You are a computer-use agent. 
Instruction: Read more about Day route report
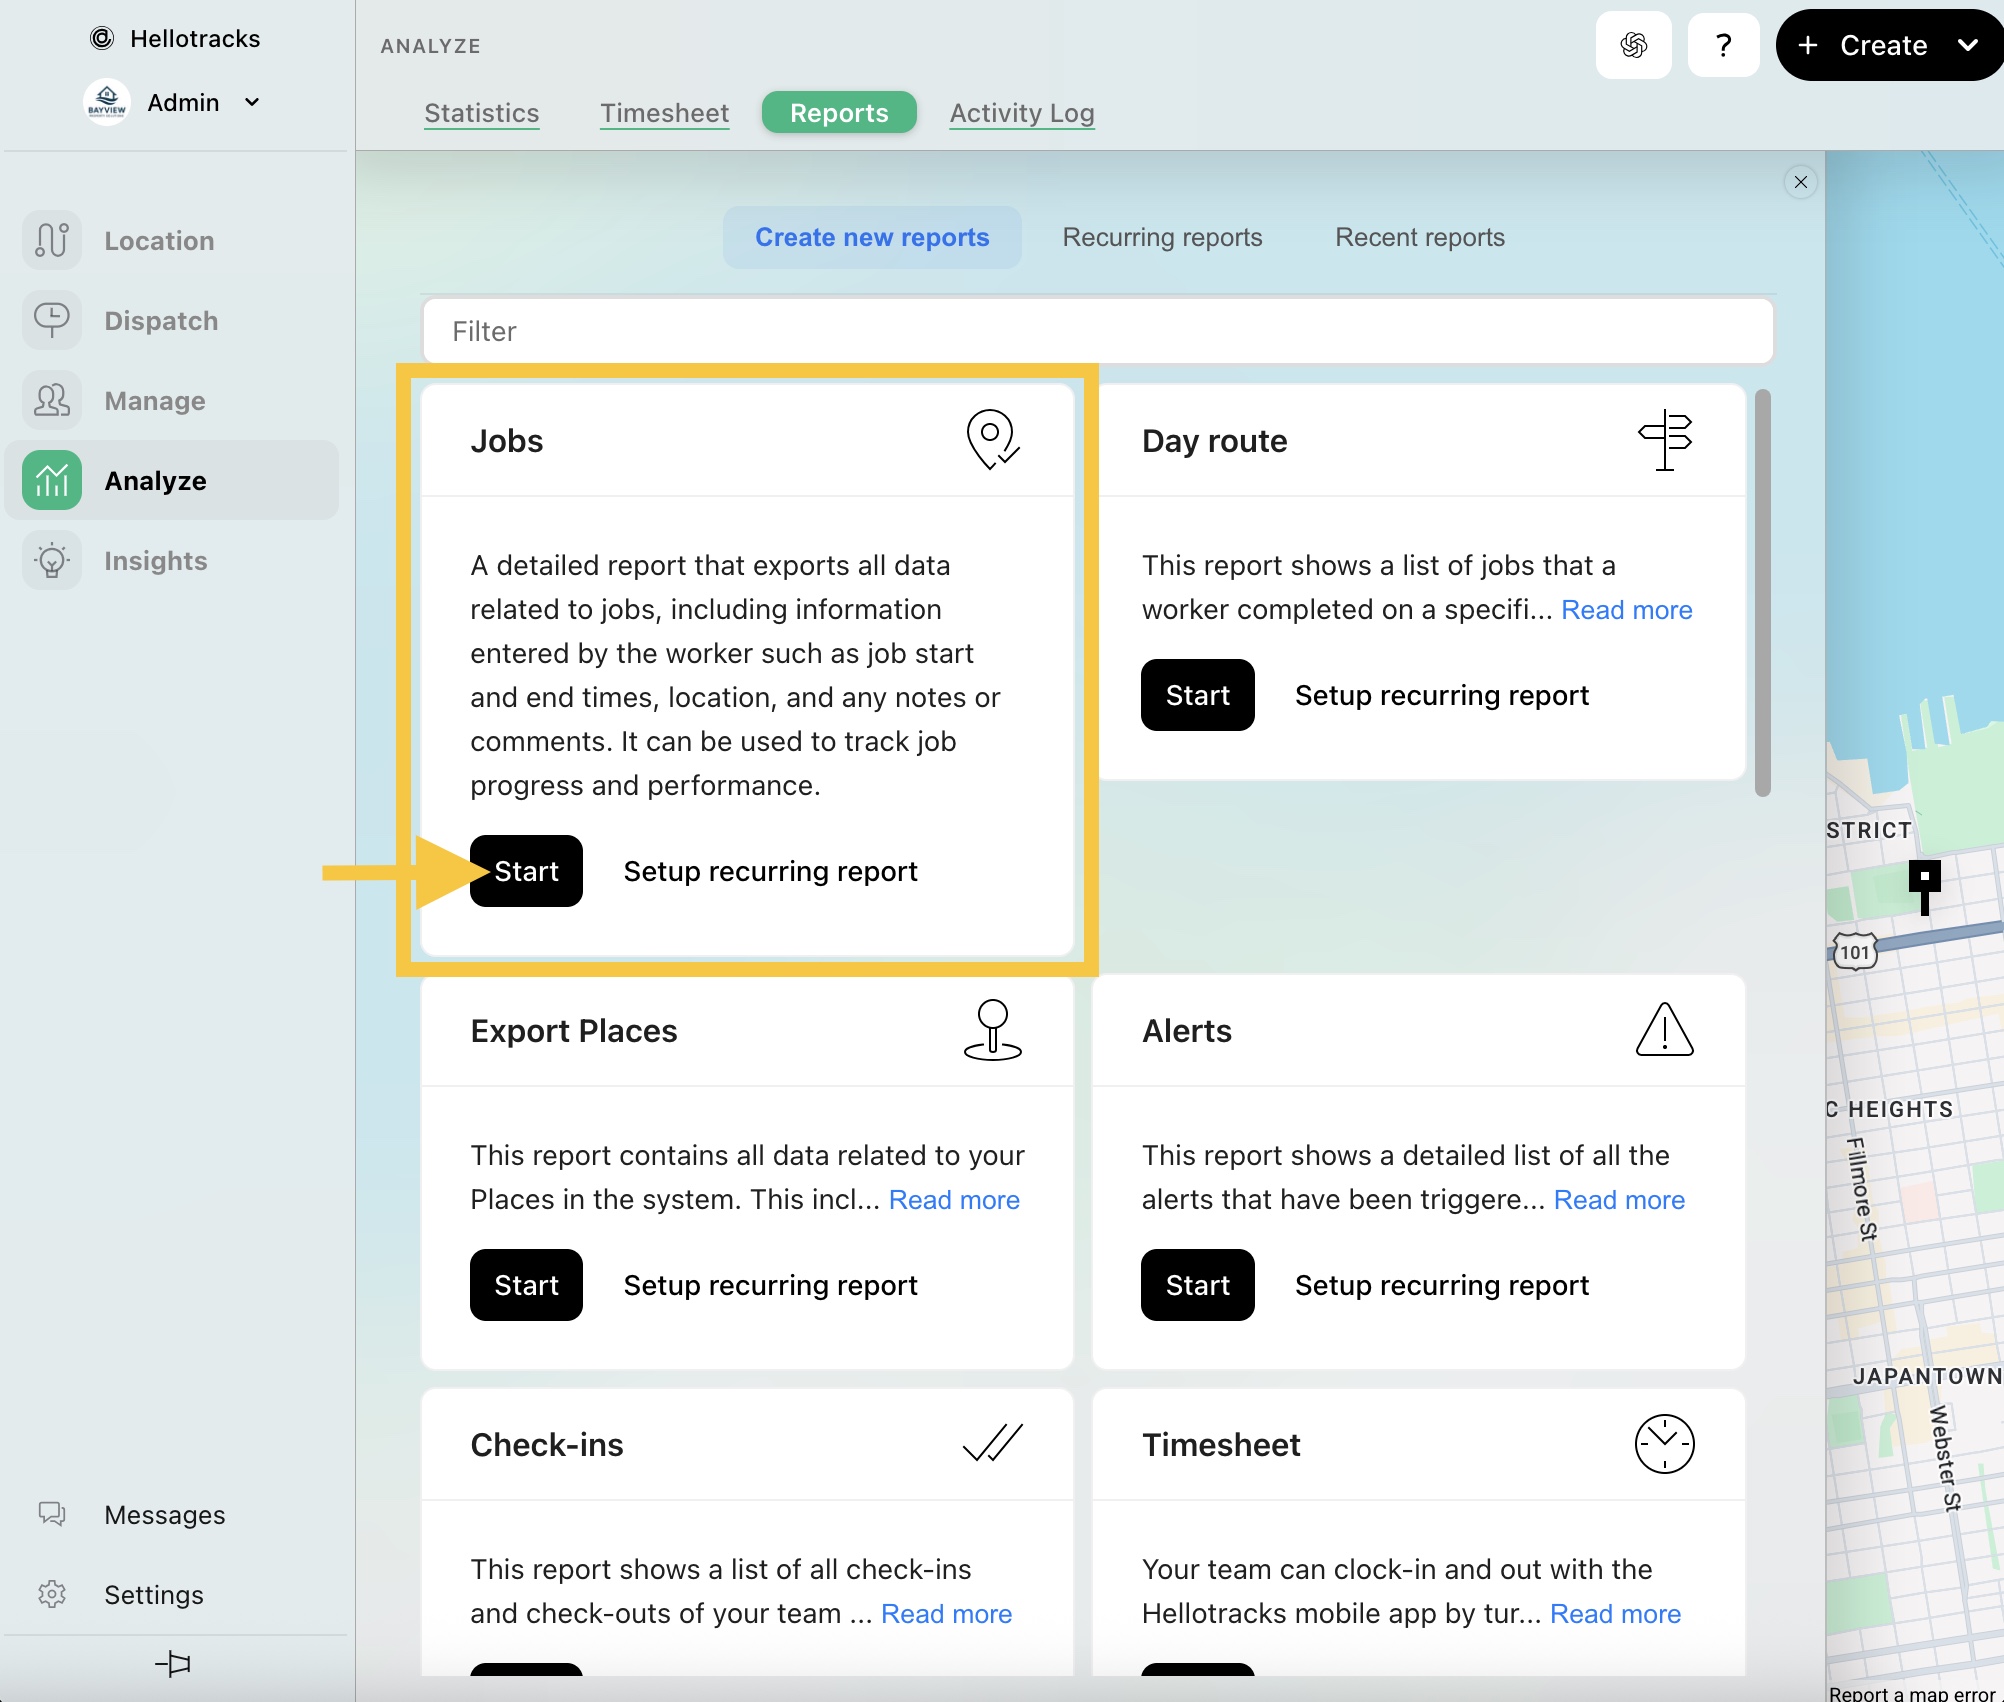click(x=1626, y=610)
